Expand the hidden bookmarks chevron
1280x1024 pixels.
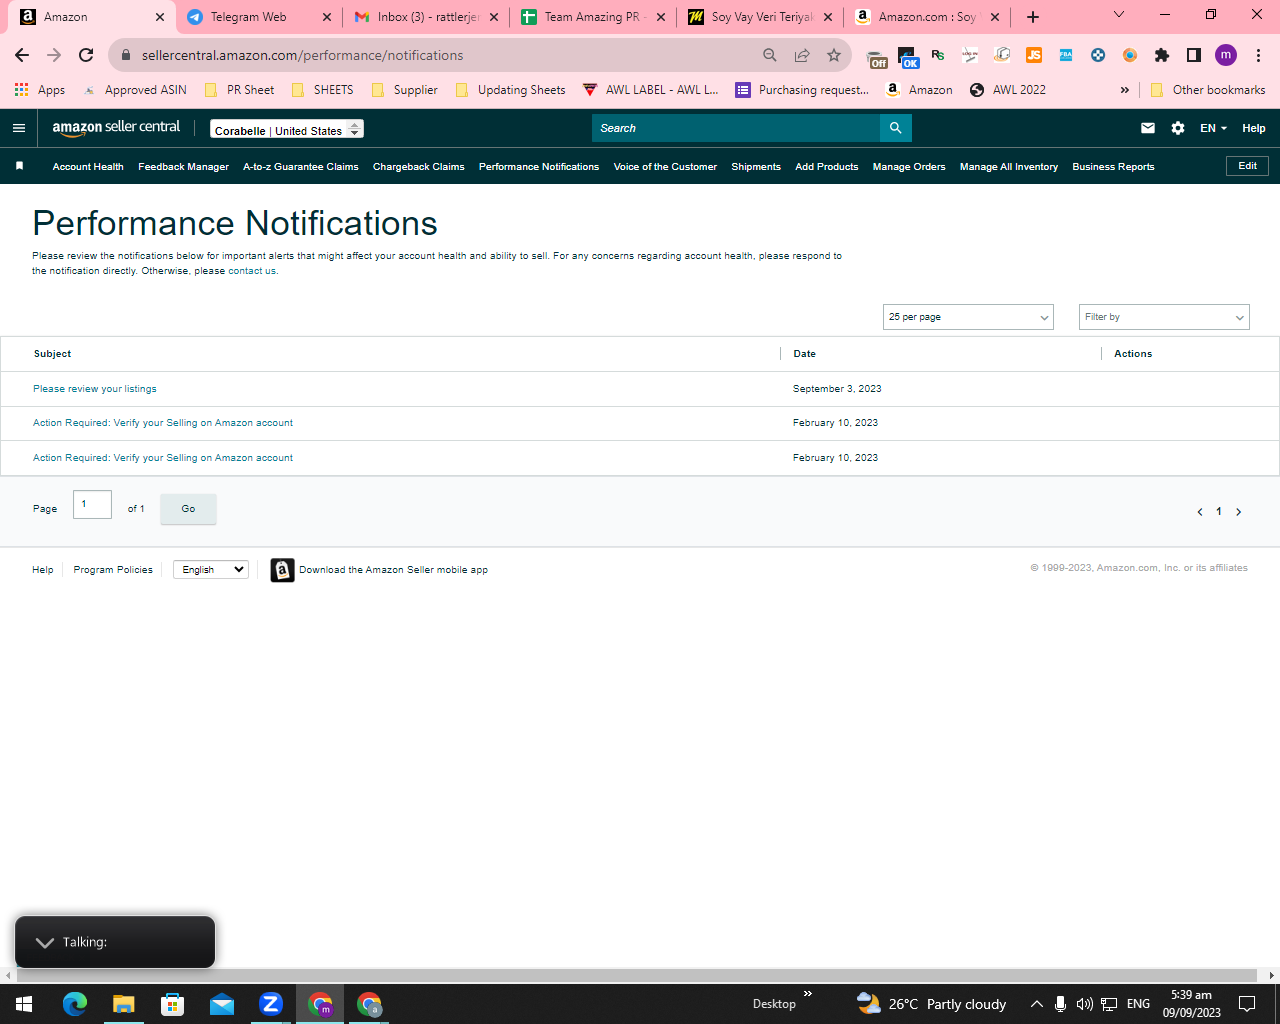[x=1125, y=90]
